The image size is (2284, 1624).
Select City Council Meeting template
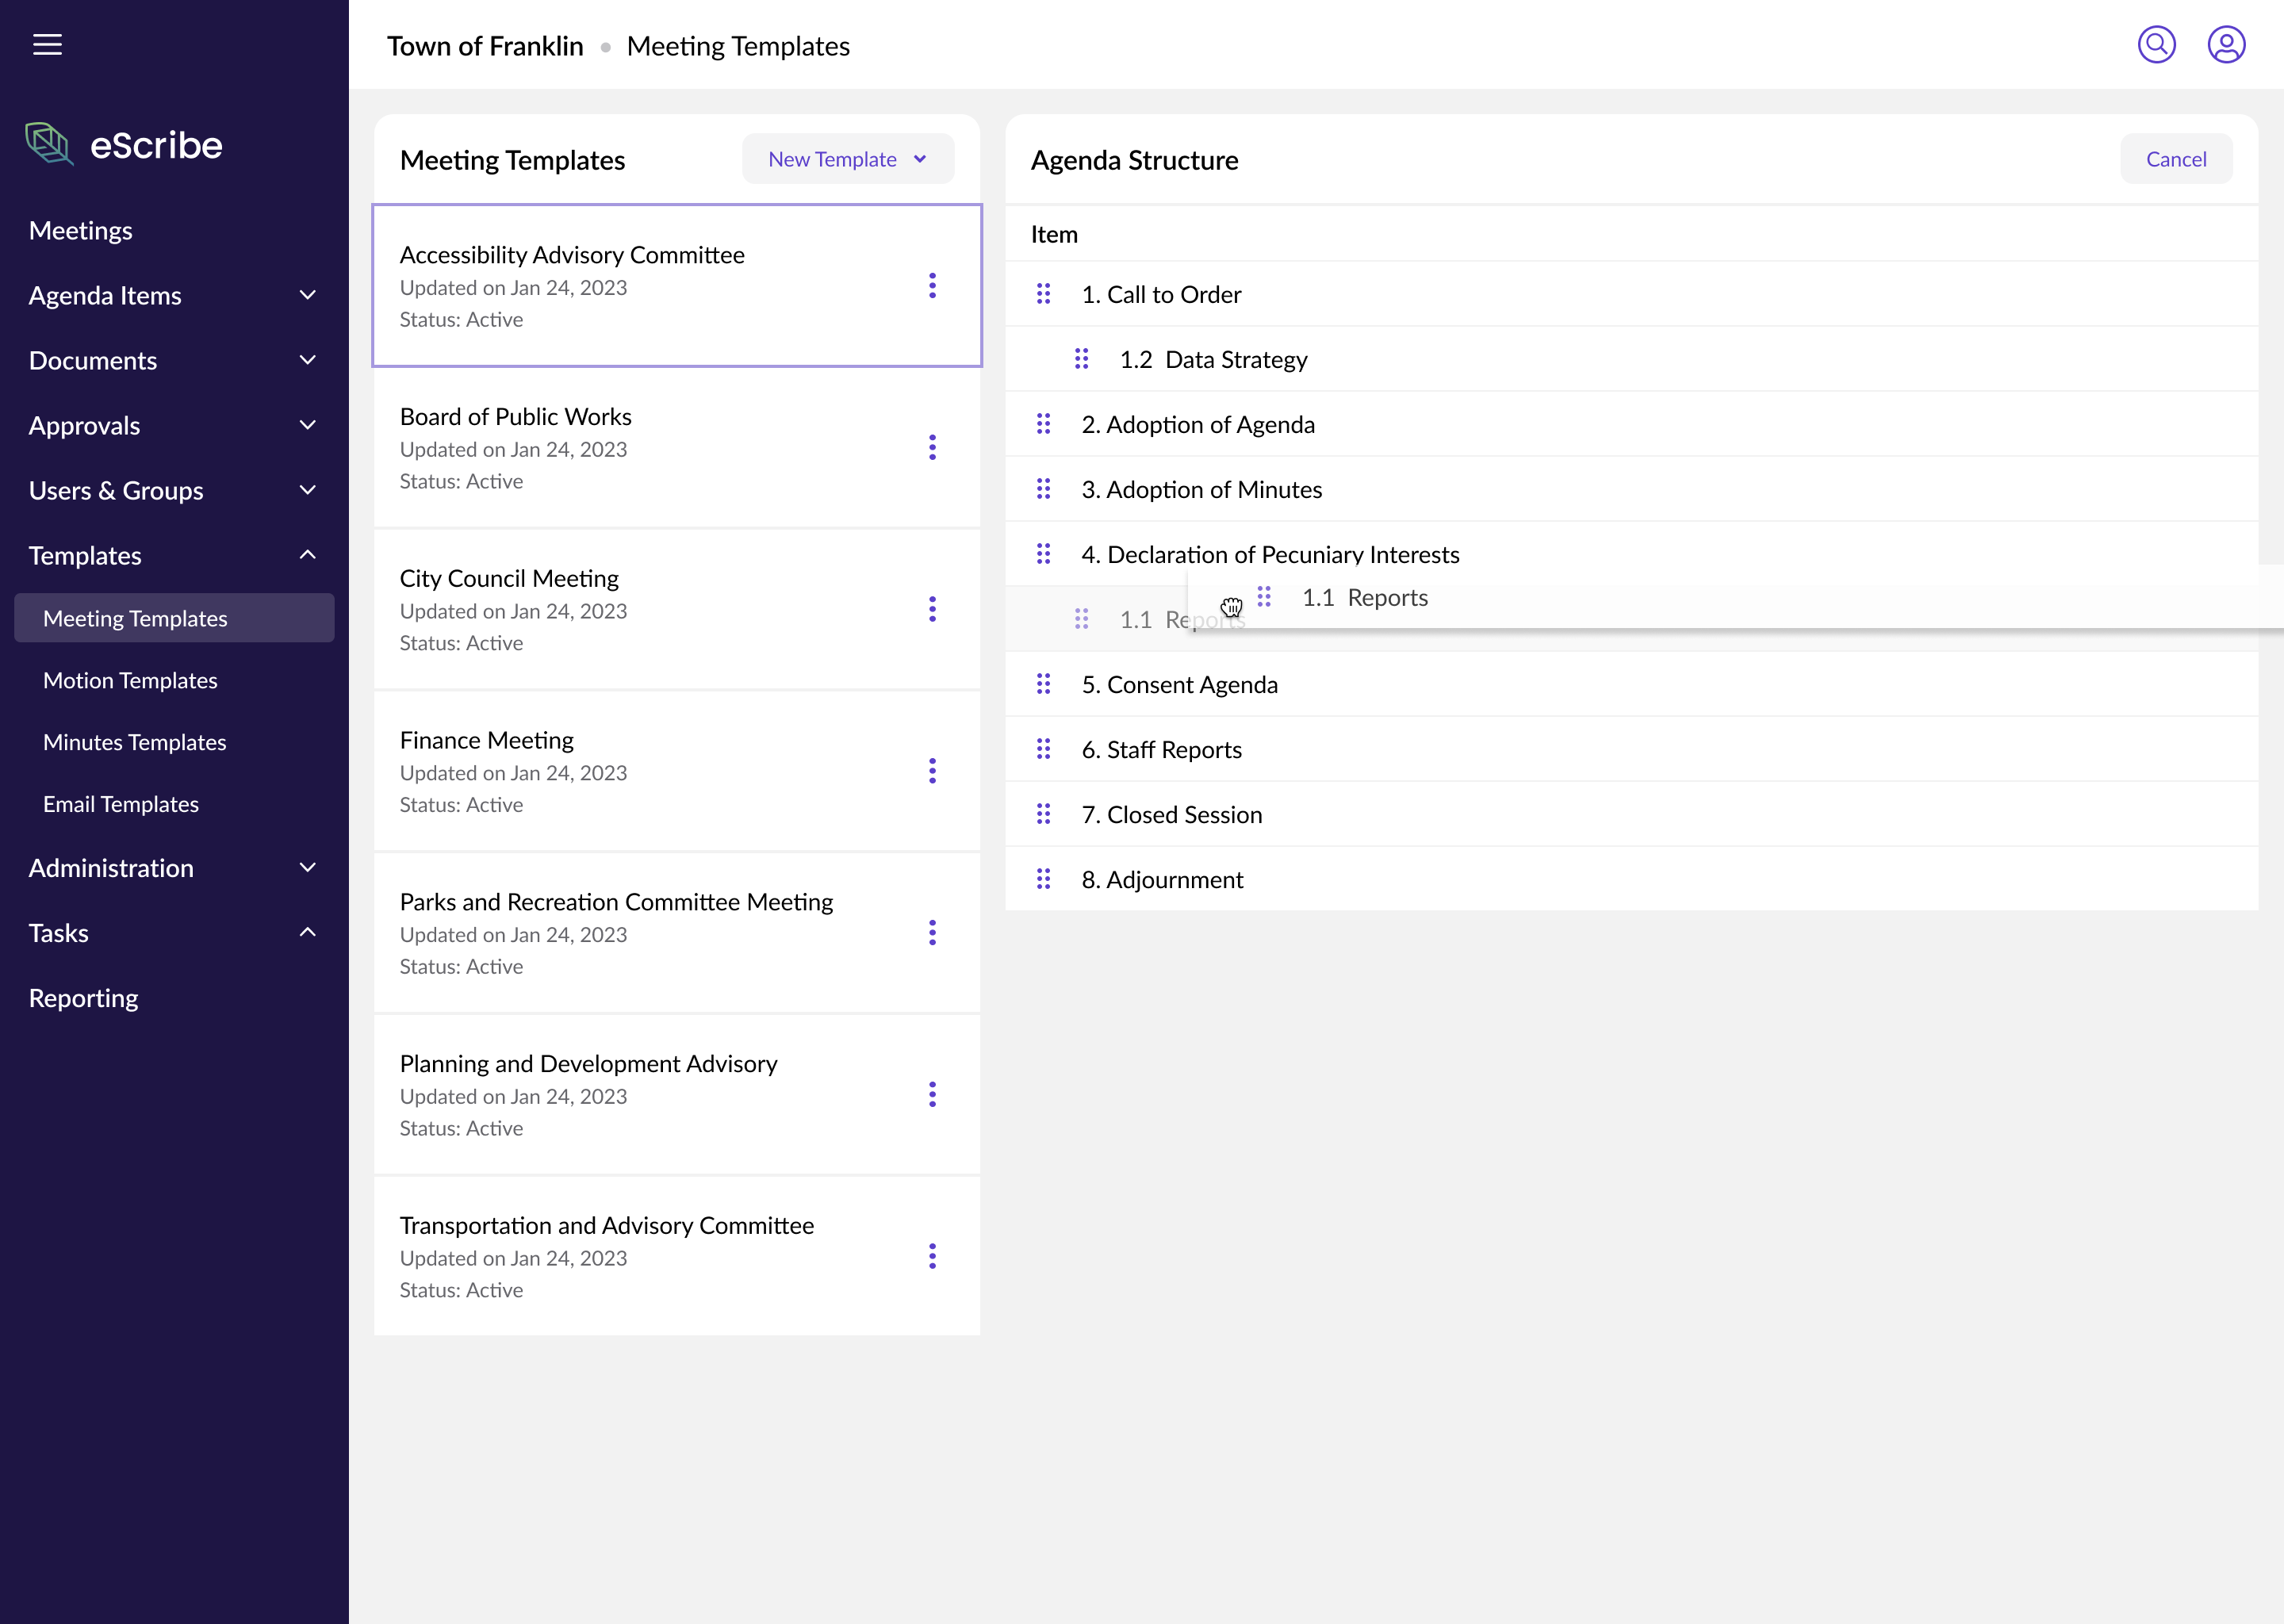[677, 610]
